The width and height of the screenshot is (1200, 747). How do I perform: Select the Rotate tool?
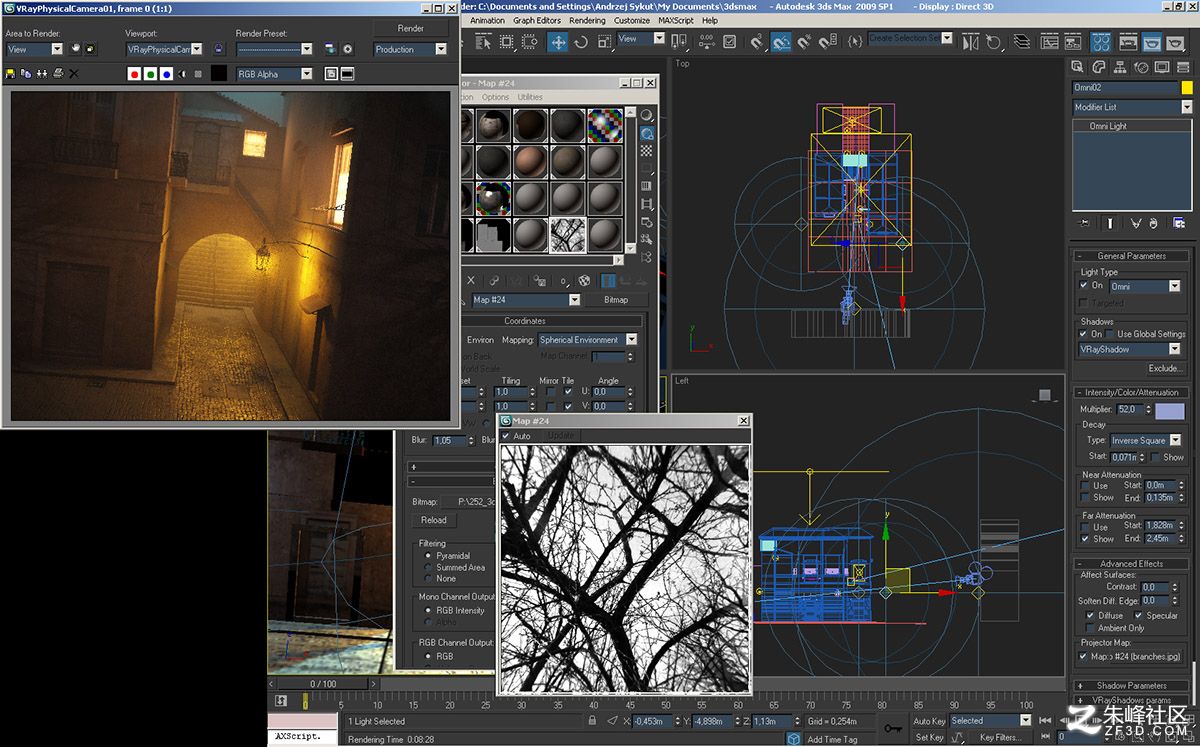(x=580, y=42)
